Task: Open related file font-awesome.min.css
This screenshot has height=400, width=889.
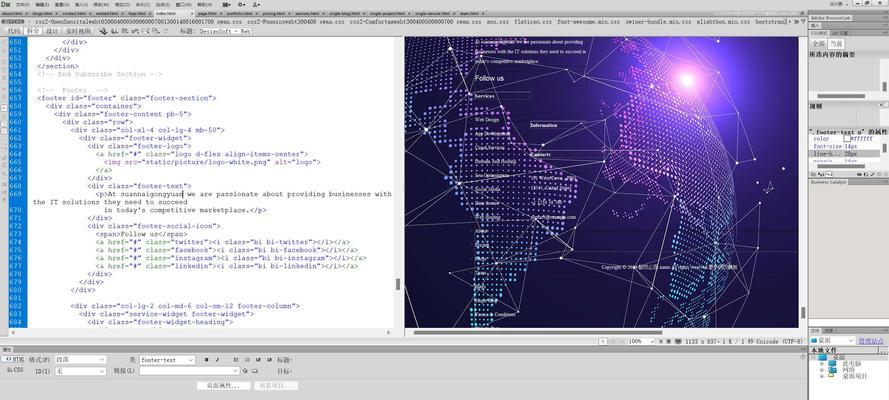Action: (589, 22)
